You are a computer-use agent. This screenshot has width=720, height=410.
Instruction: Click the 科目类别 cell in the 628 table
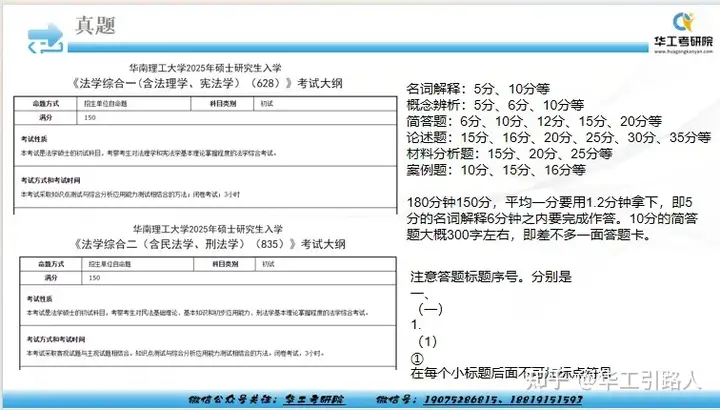(223, 104)
